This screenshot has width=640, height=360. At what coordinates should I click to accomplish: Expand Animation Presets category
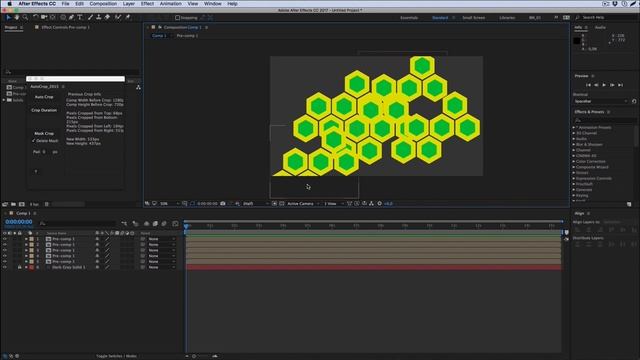tap(573, 128)
